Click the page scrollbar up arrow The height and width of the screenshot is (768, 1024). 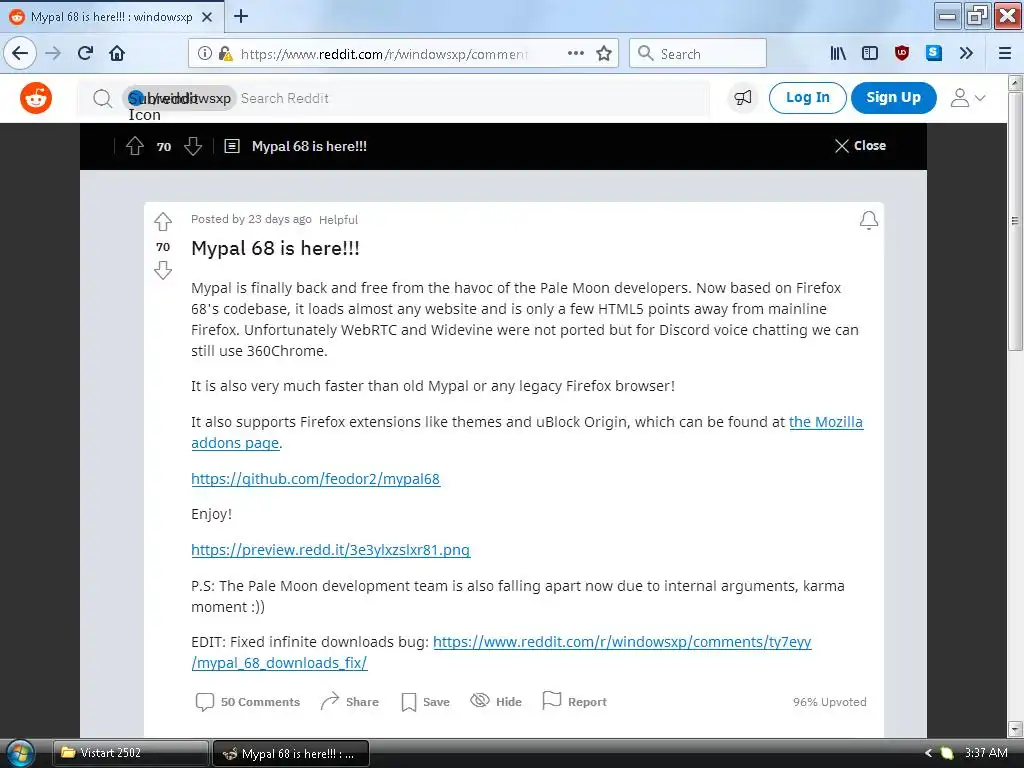click(1015, 82)
